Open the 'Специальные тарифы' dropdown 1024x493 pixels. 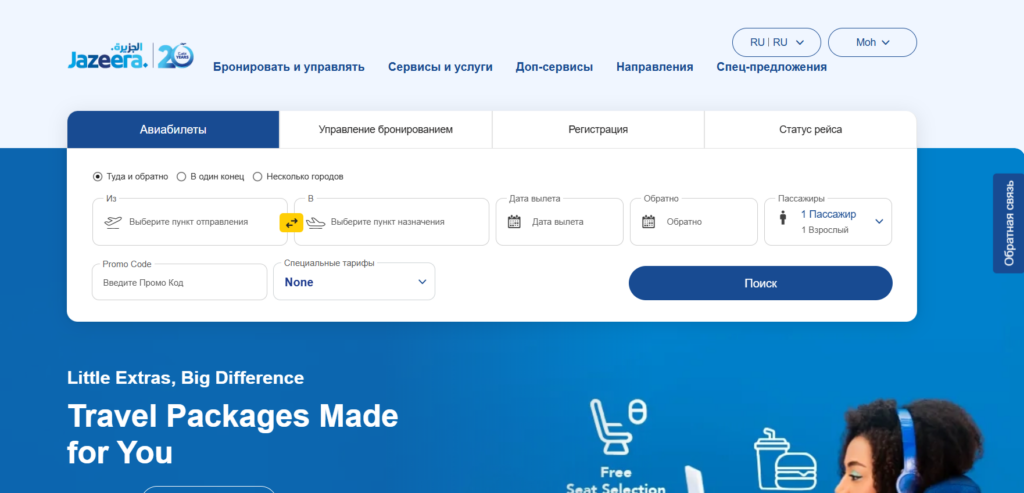point(354,282)
